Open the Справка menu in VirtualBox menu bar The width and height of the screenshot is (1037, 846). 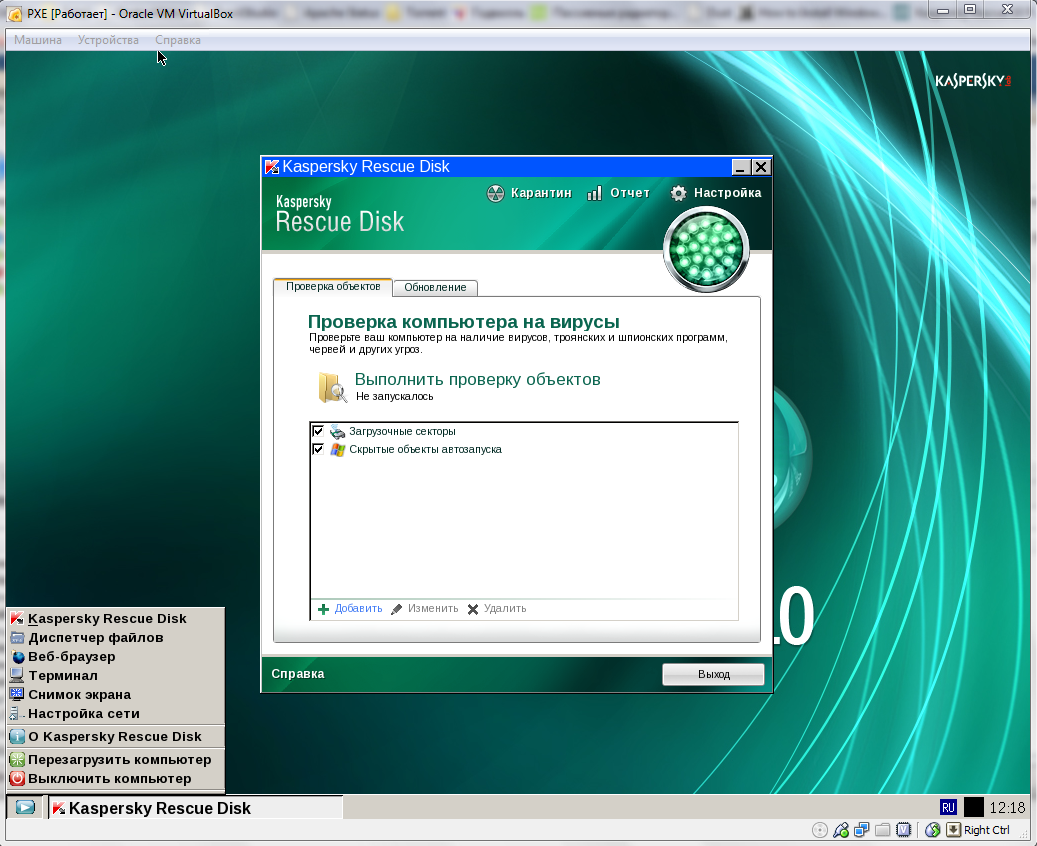(178, 40)
